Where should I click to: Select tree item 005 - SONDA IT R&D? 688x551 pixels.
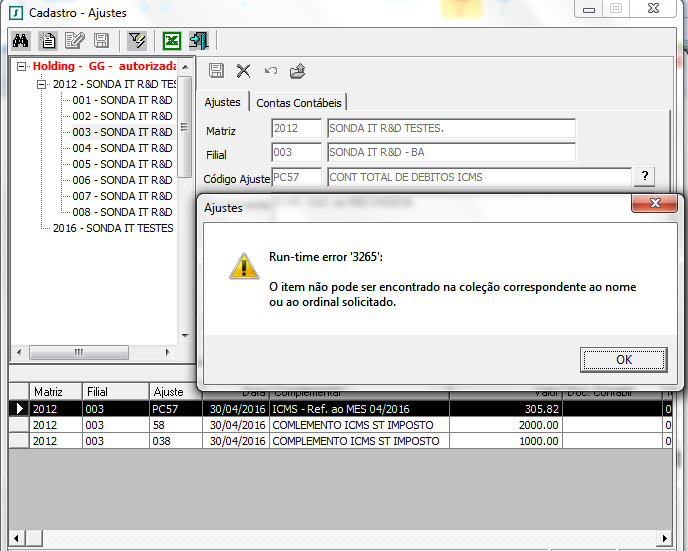122,164
